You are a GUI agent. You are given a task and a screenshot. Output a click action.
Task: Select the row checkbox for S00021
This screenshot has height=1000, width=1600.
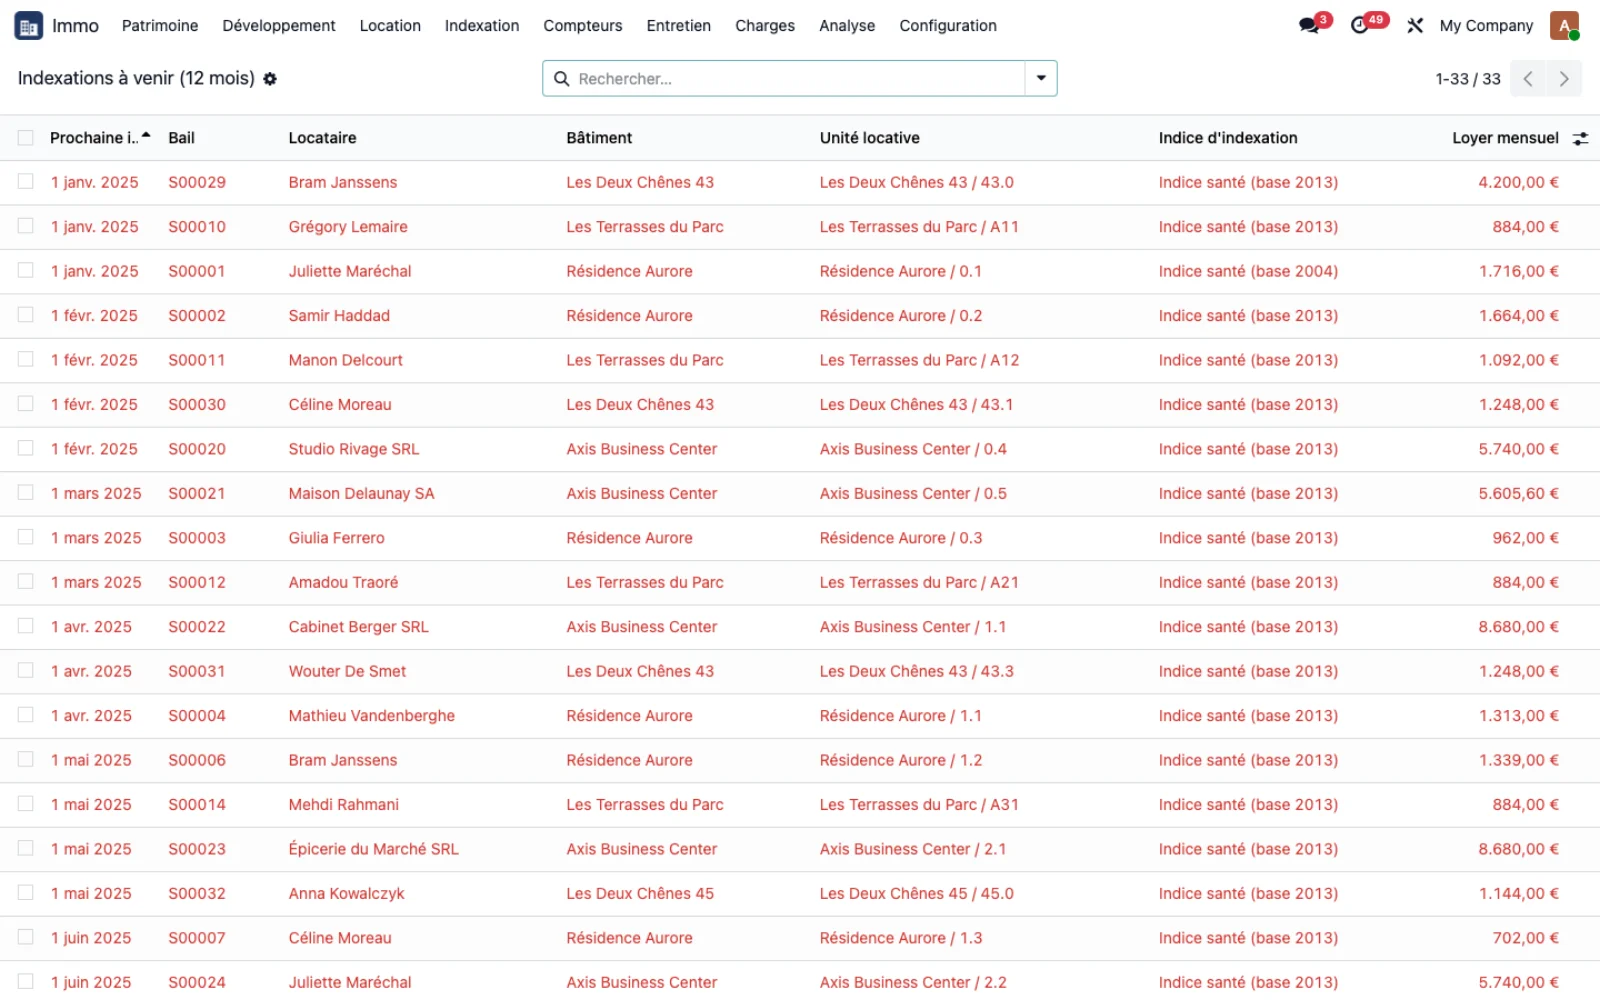pos(26,493)
